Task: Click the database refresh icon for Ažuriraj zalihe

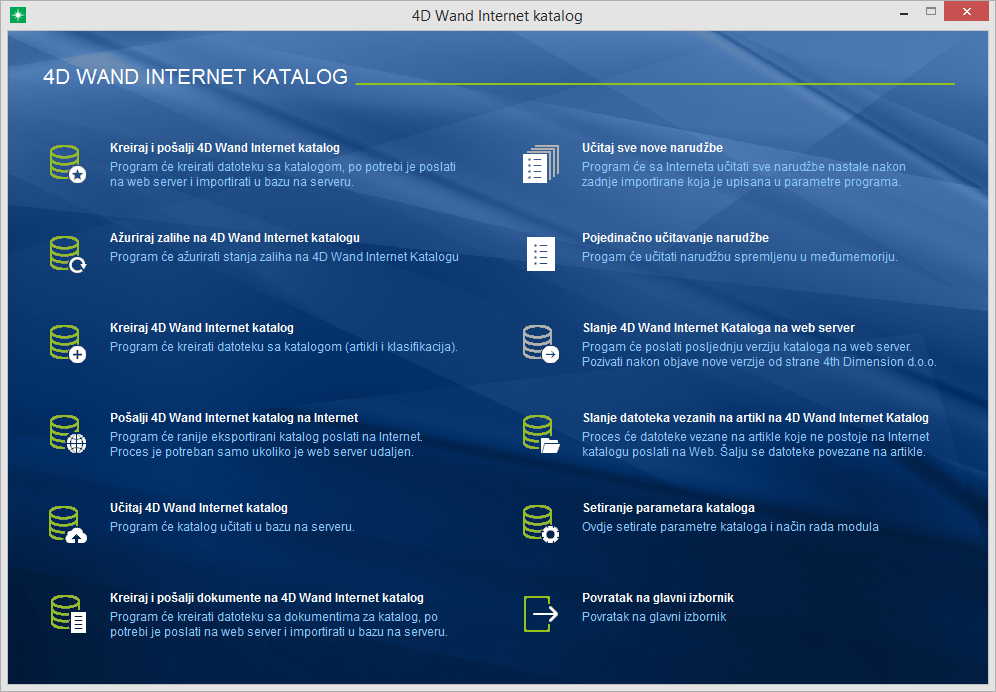Action: pos(68,254)
